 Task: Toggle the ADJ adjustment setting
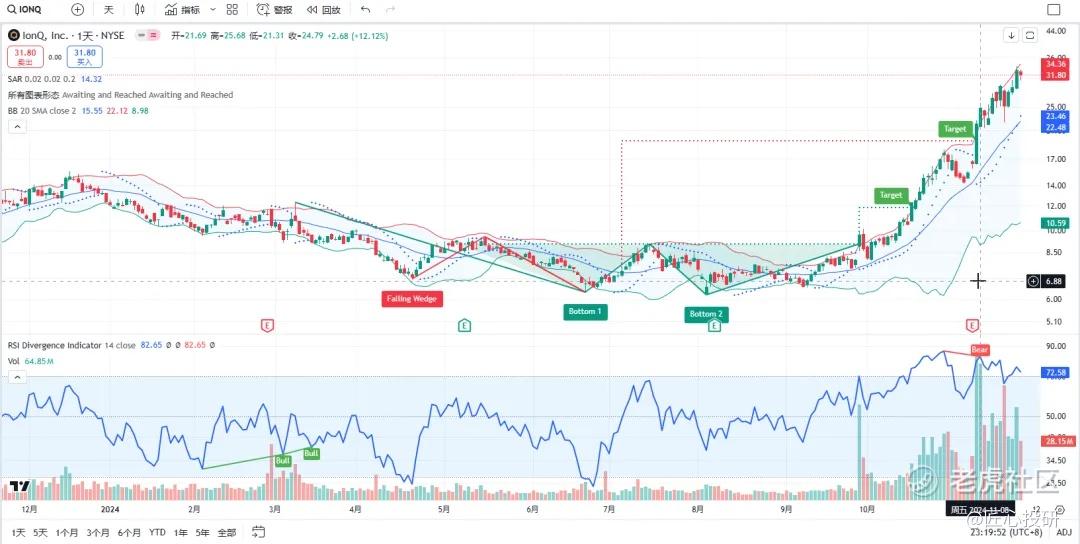(x=1063, y=532)
